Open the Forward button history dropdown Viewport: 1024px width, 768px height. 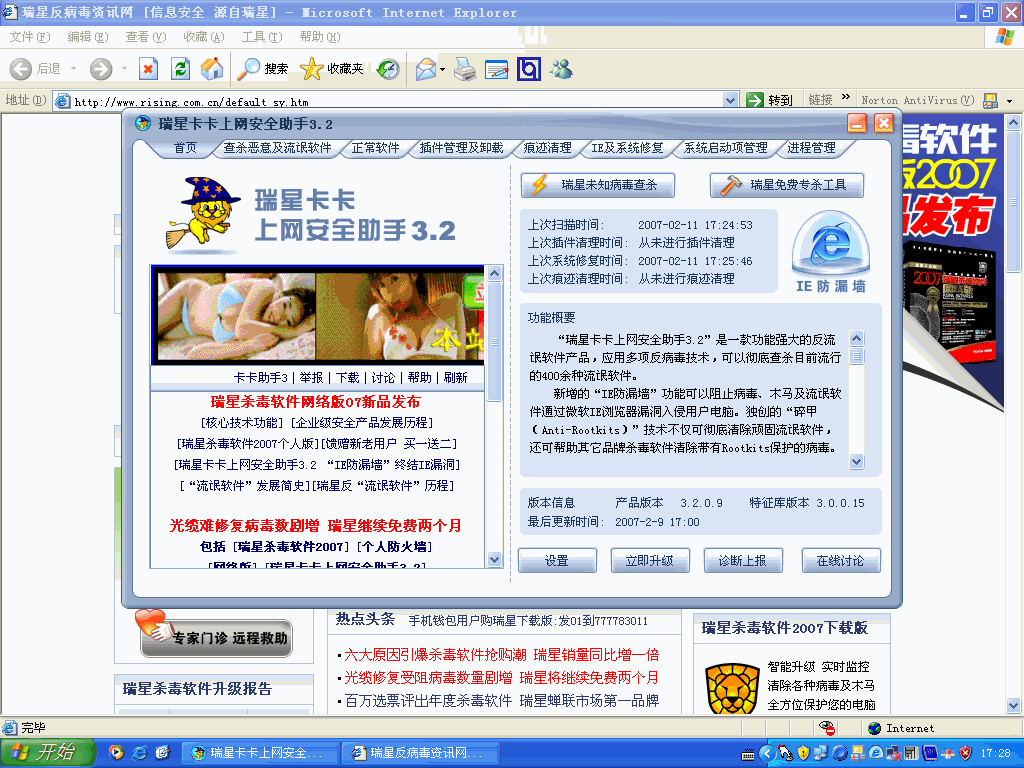[124, 69]
